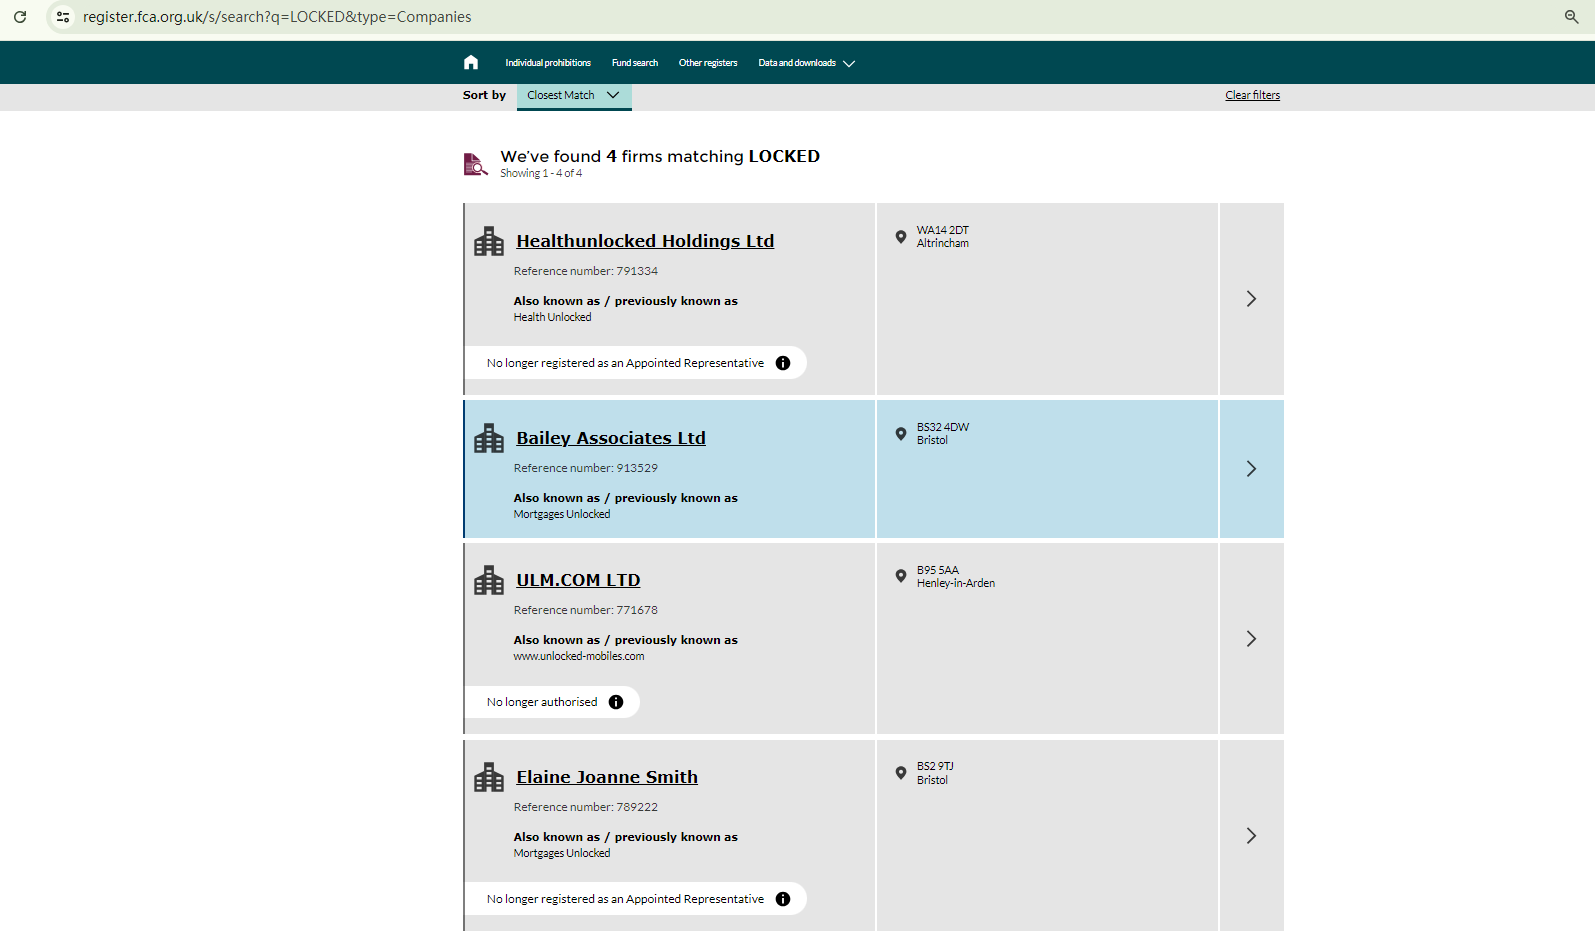The image size is (1595, 939).
Task: Click the location pin next to B95 5AA
Action: (901, 576)
